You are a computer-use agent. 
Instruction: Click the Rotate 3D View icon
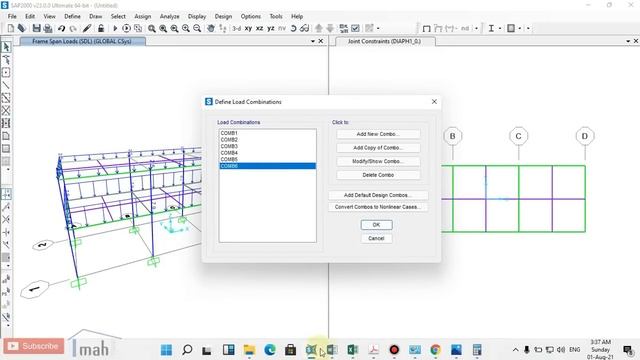[x=293, y=28]
